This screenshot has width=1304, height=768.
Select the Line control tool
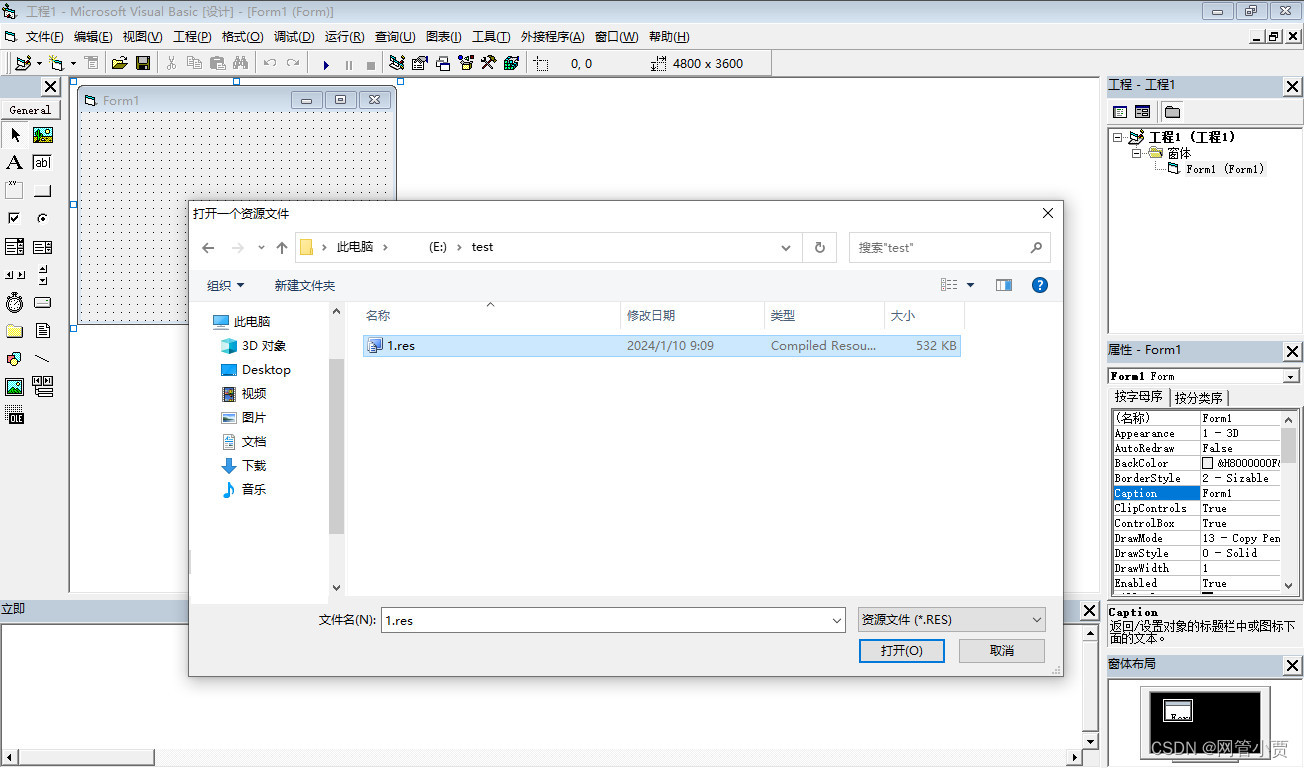point(43,359)
